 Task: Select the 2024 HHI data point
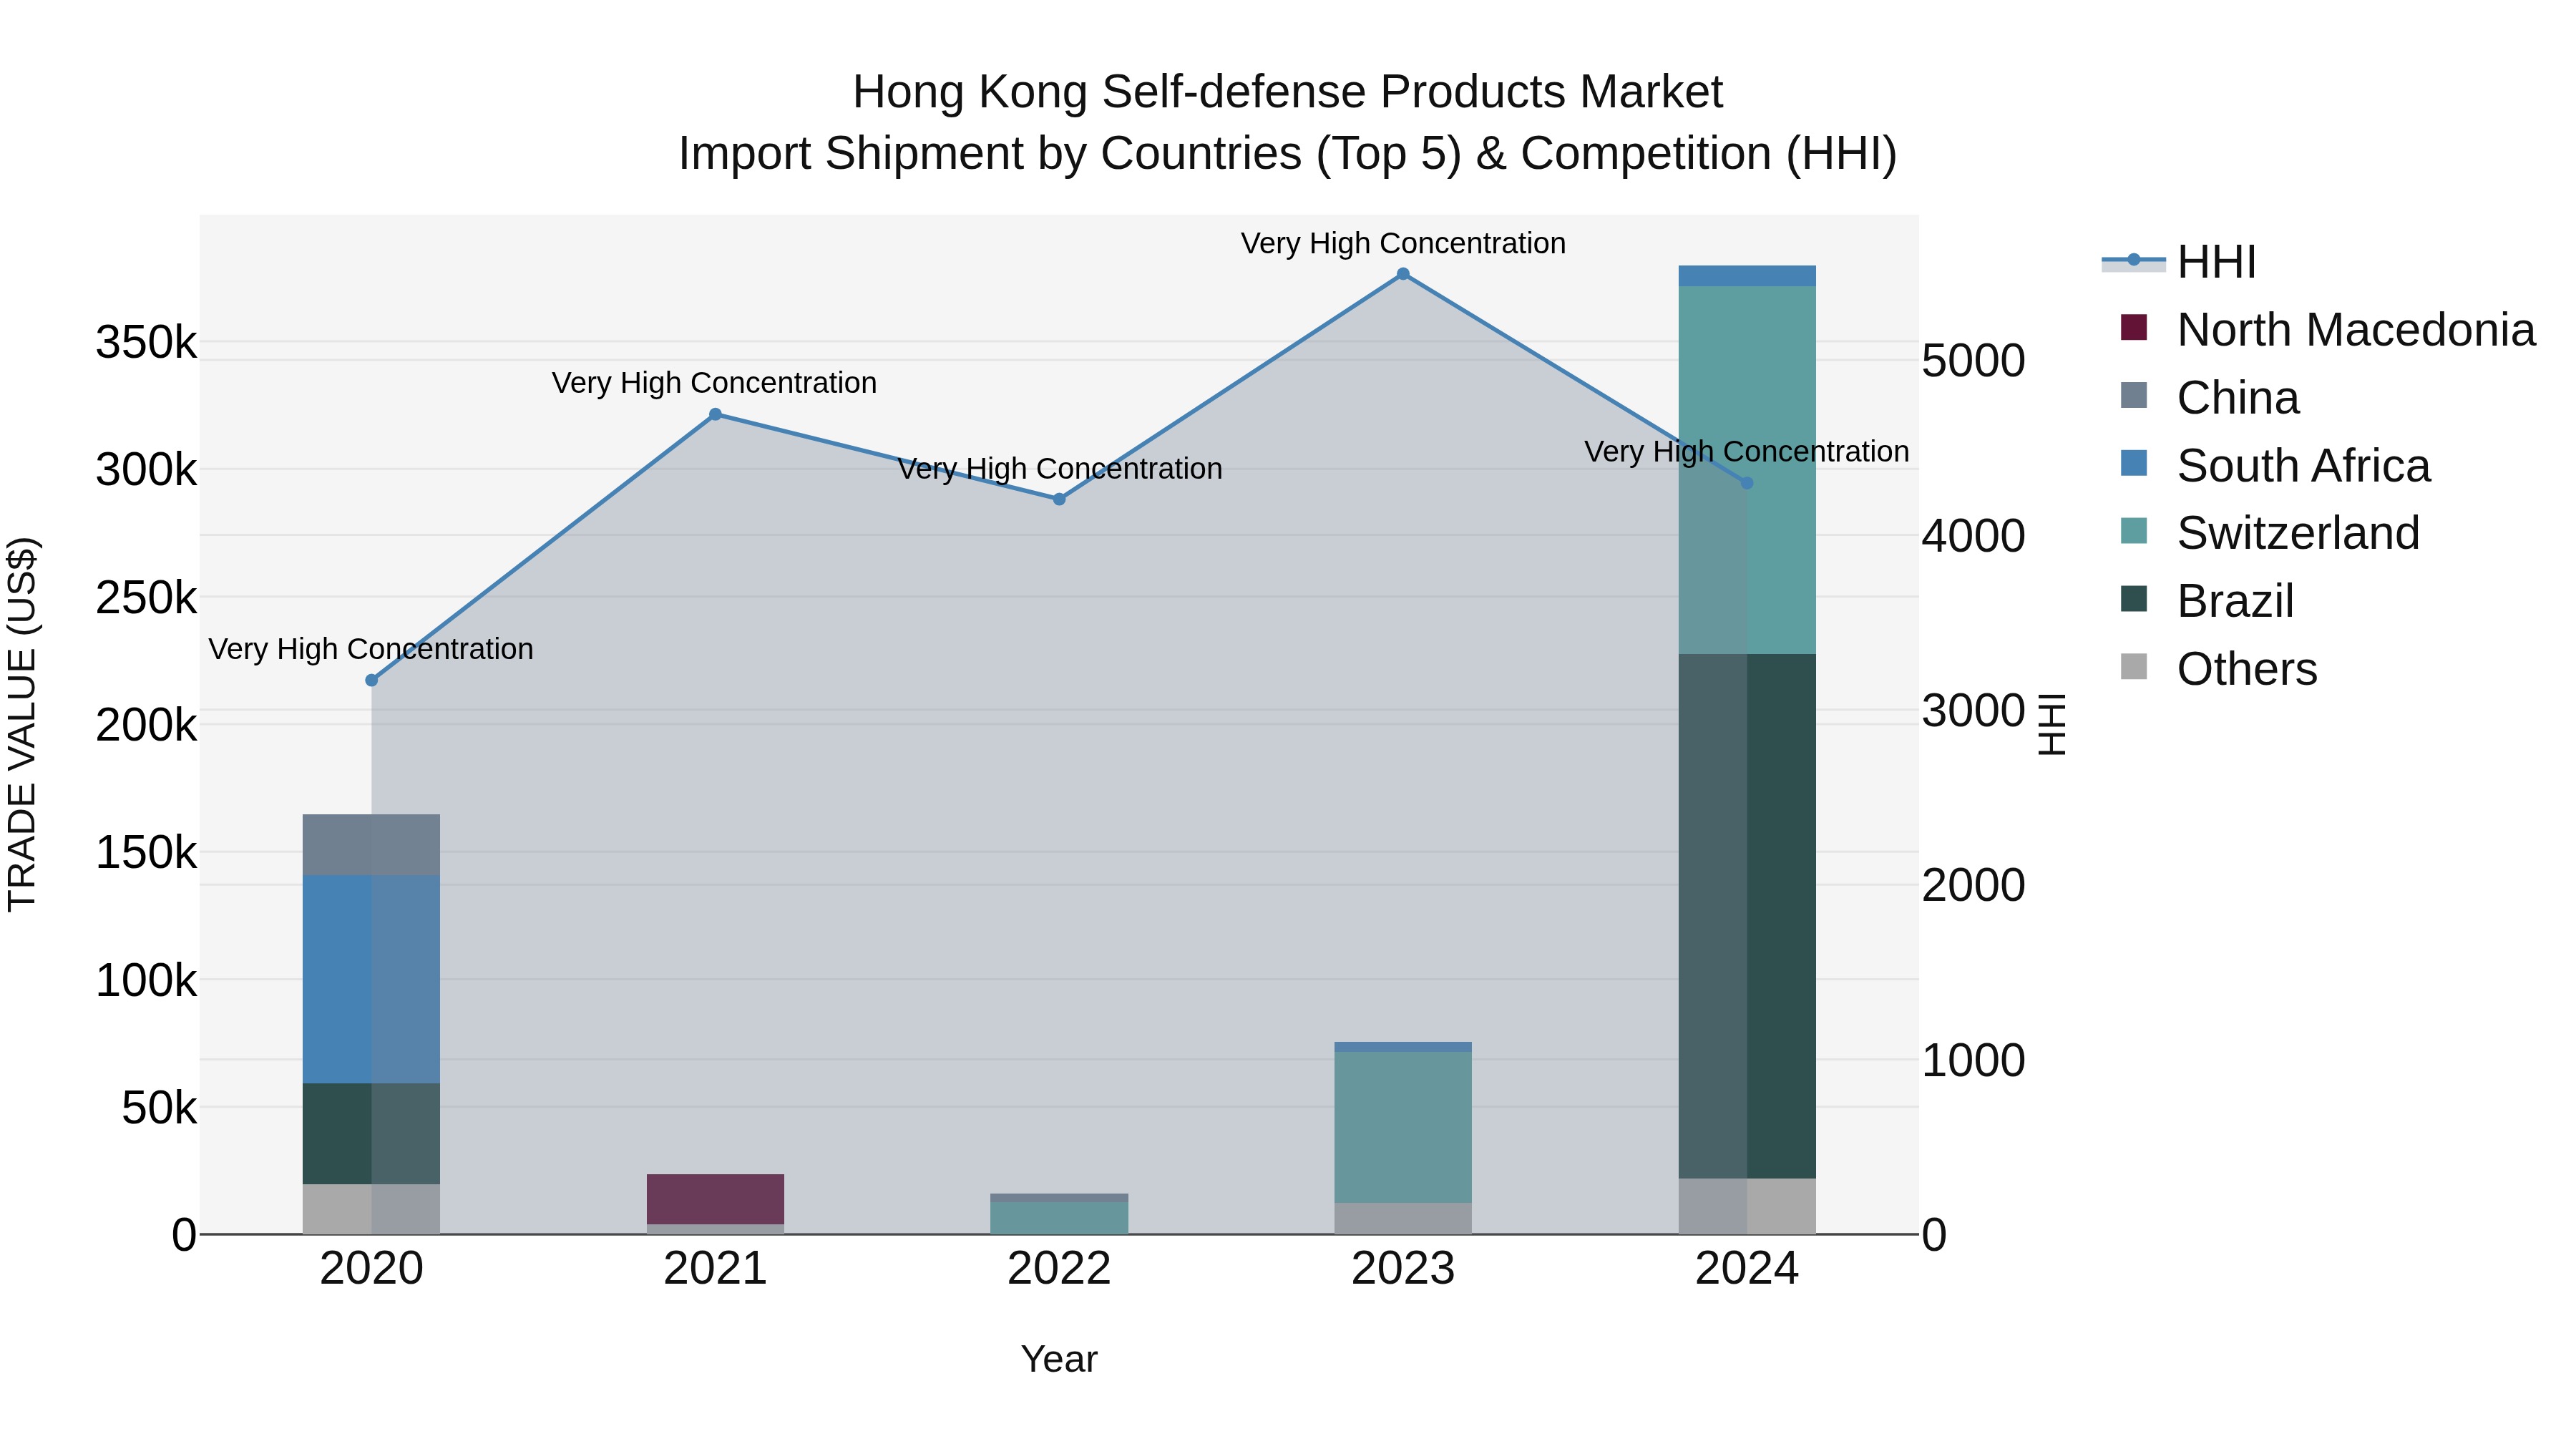tap(1747, 483)
